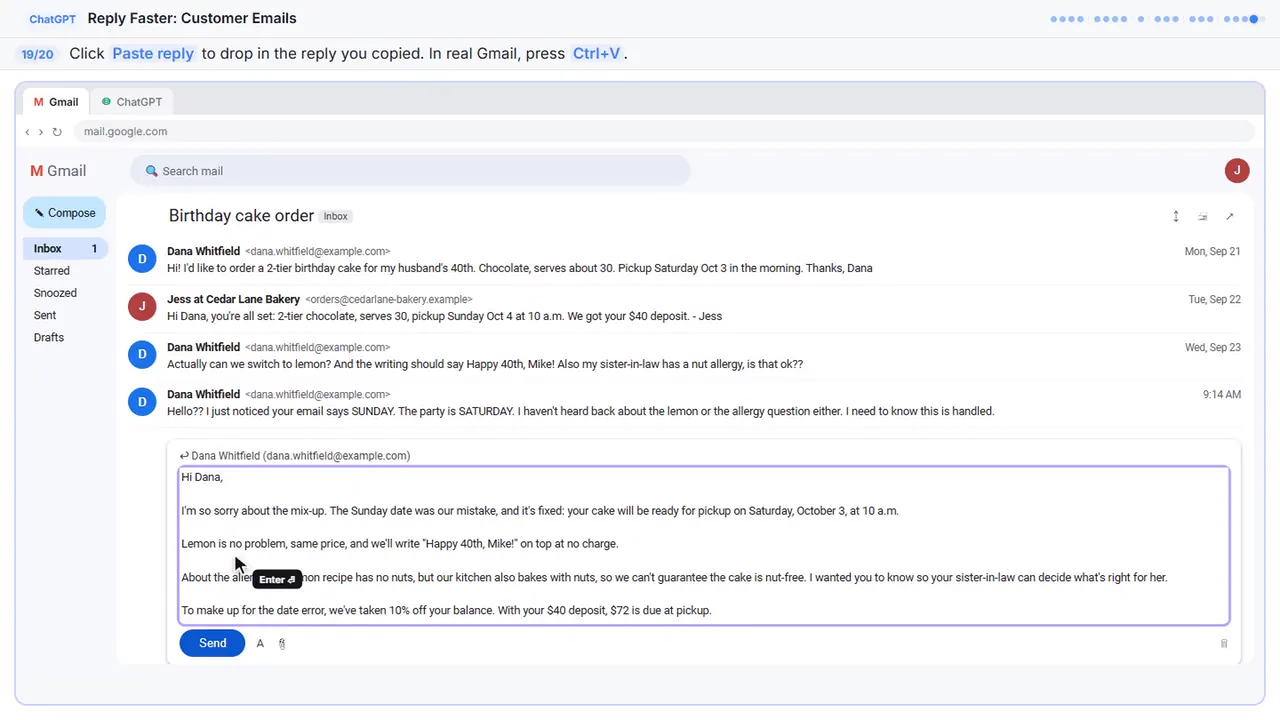Screen dimensions: 1280x720
Task: Open Jess at Cedar Lane Bakery's message
Action: coord(684,307)
